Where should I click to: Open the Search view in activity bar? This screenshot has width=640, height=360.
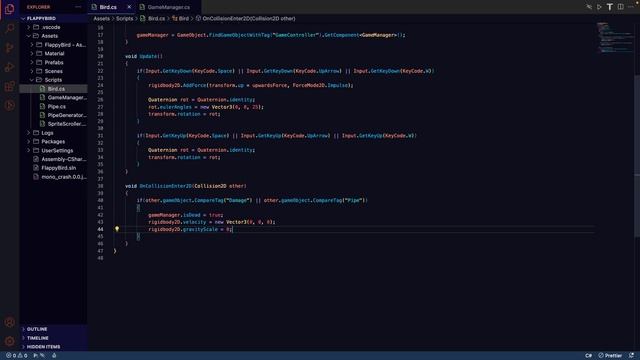9,28
